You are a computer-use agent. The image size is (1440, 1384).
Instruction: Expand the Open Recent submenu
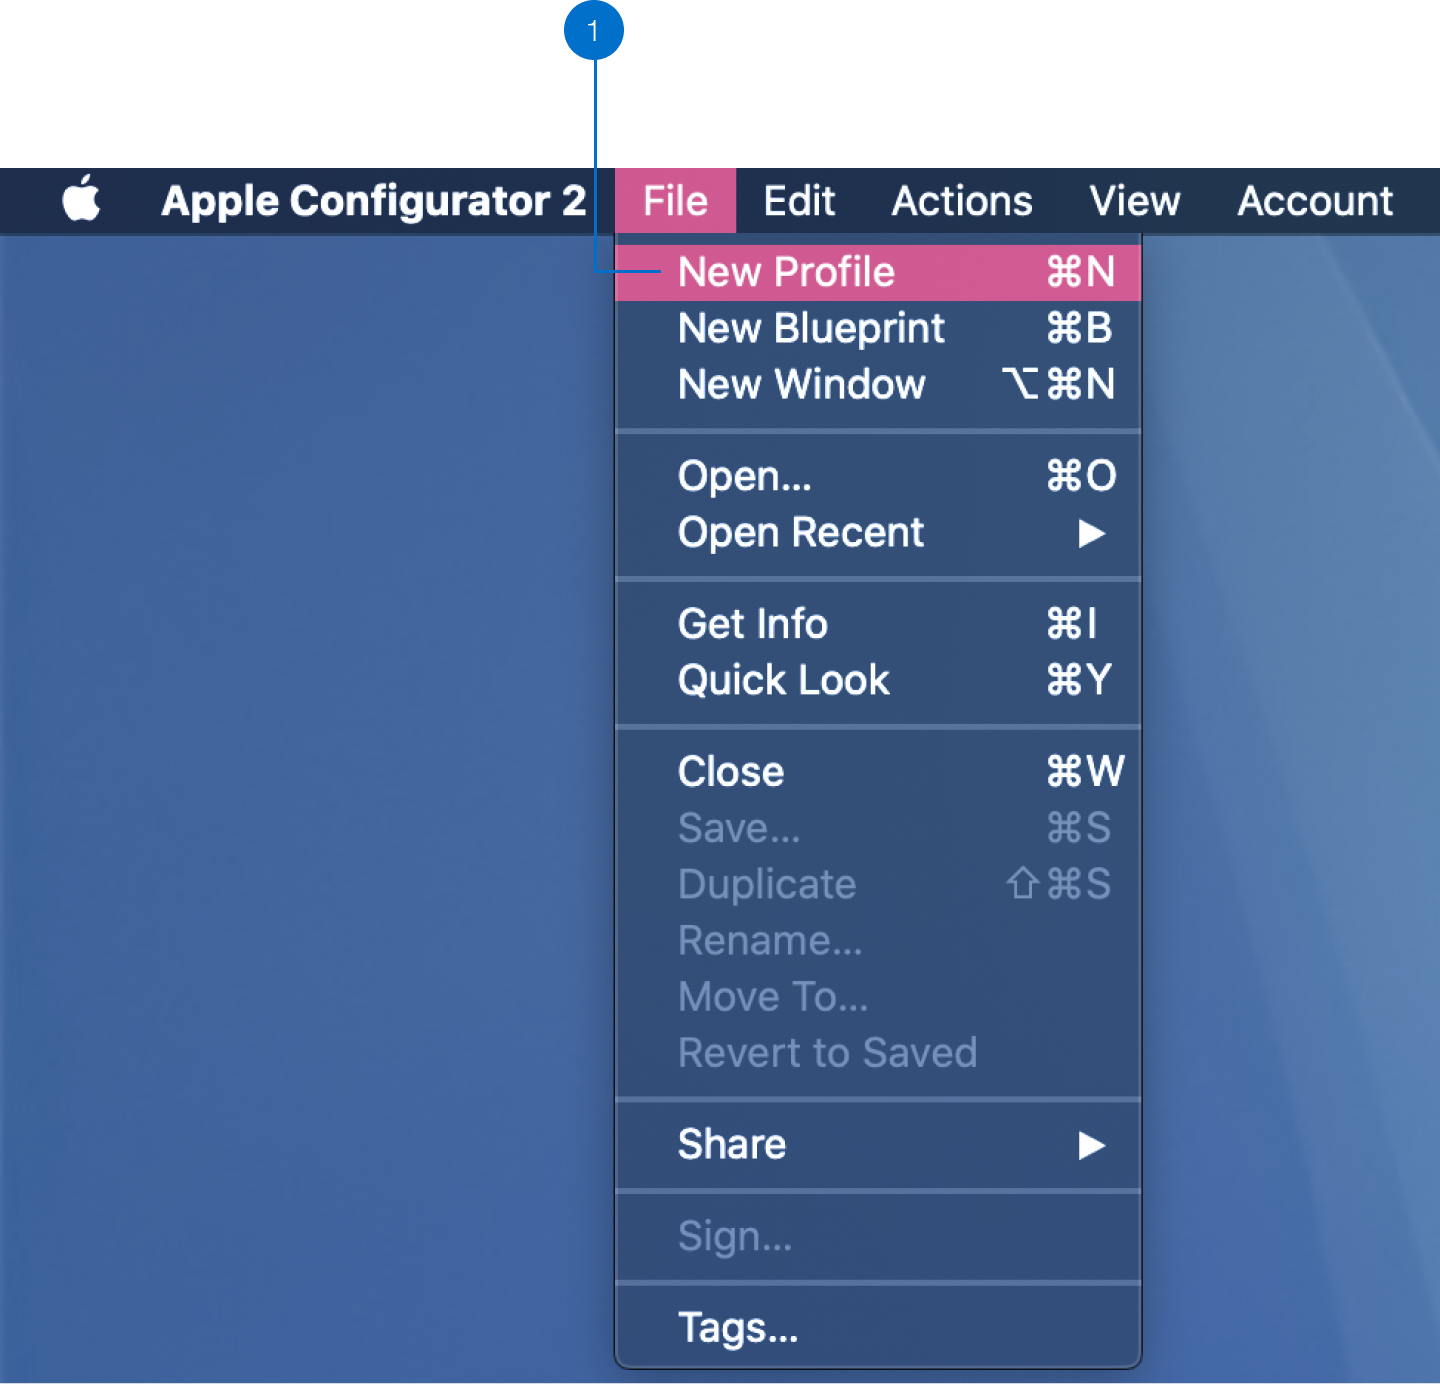point(878,532)
